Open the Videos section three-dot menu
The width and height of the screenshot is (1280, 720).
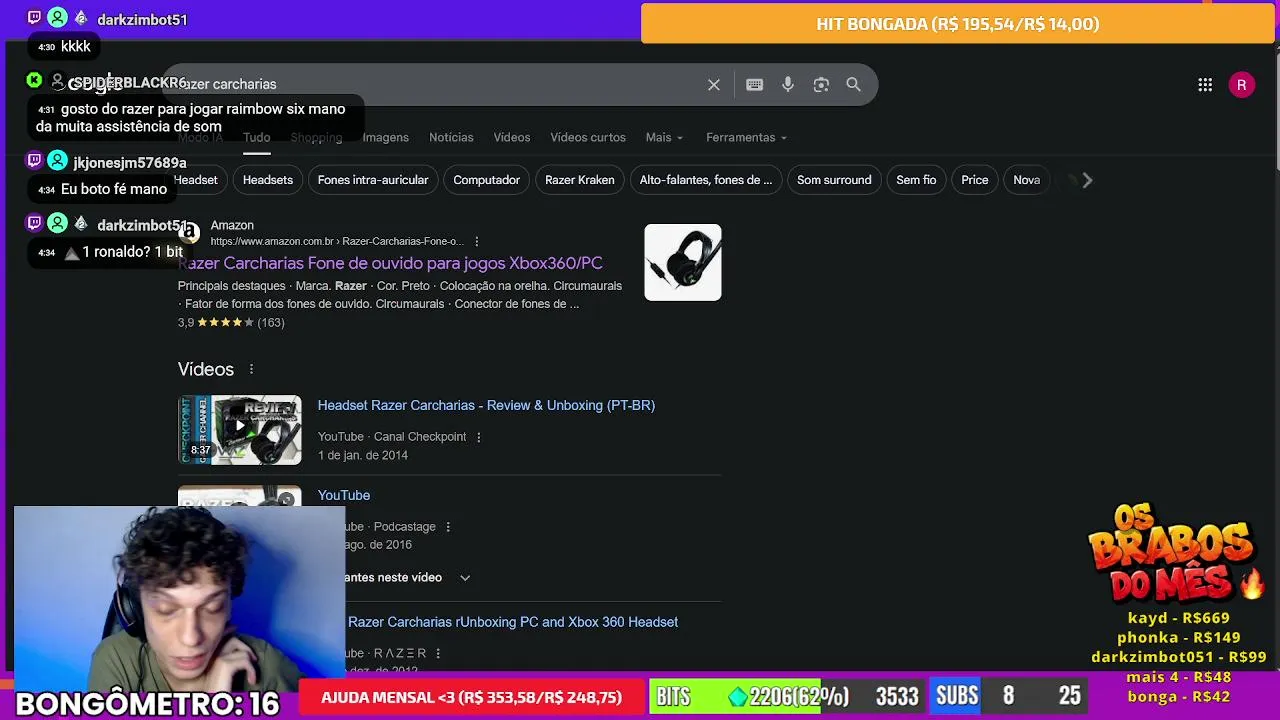tap(251, 369)
